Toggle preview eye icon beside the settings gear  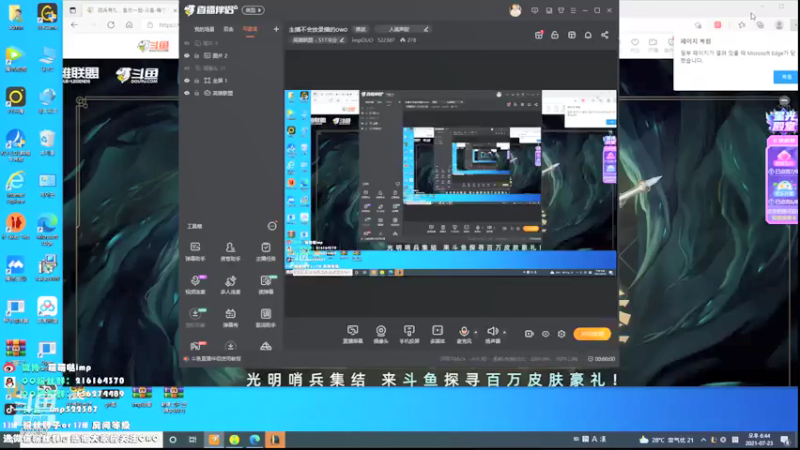545,334
